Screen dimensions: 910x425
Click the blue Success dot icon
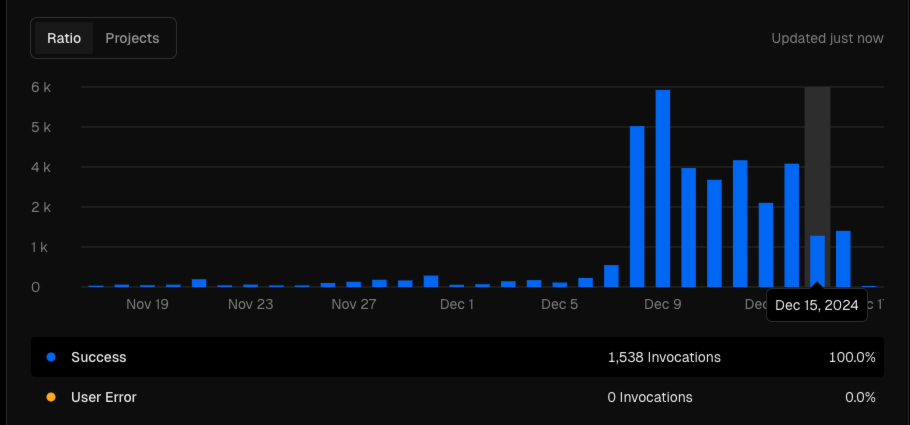pyautogui.click(x=51, y=357)
